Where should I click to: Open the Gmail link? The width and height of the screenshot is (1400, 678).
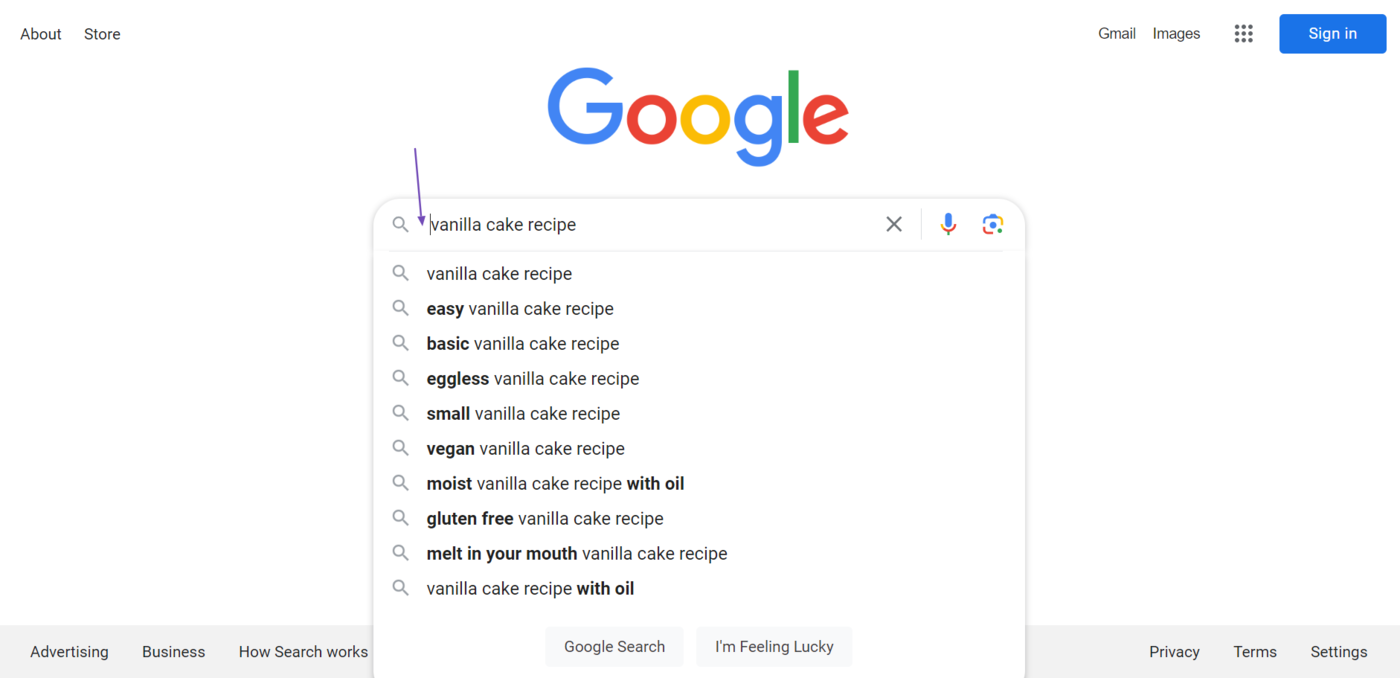pos(1116,33)
